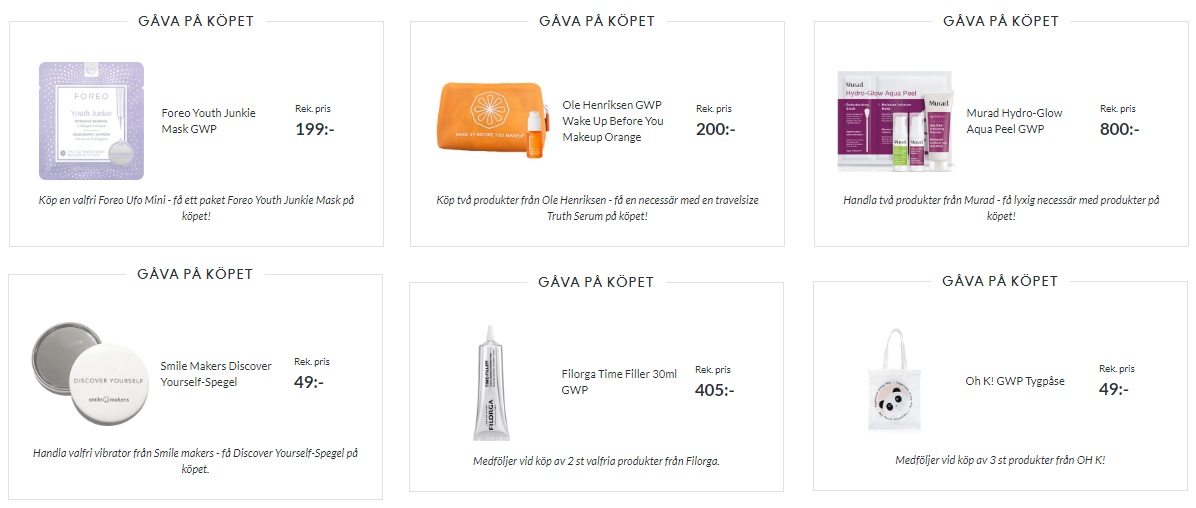
Task: Click the Foreo Youth Junkie Mask GWP title
Action: 209,121
